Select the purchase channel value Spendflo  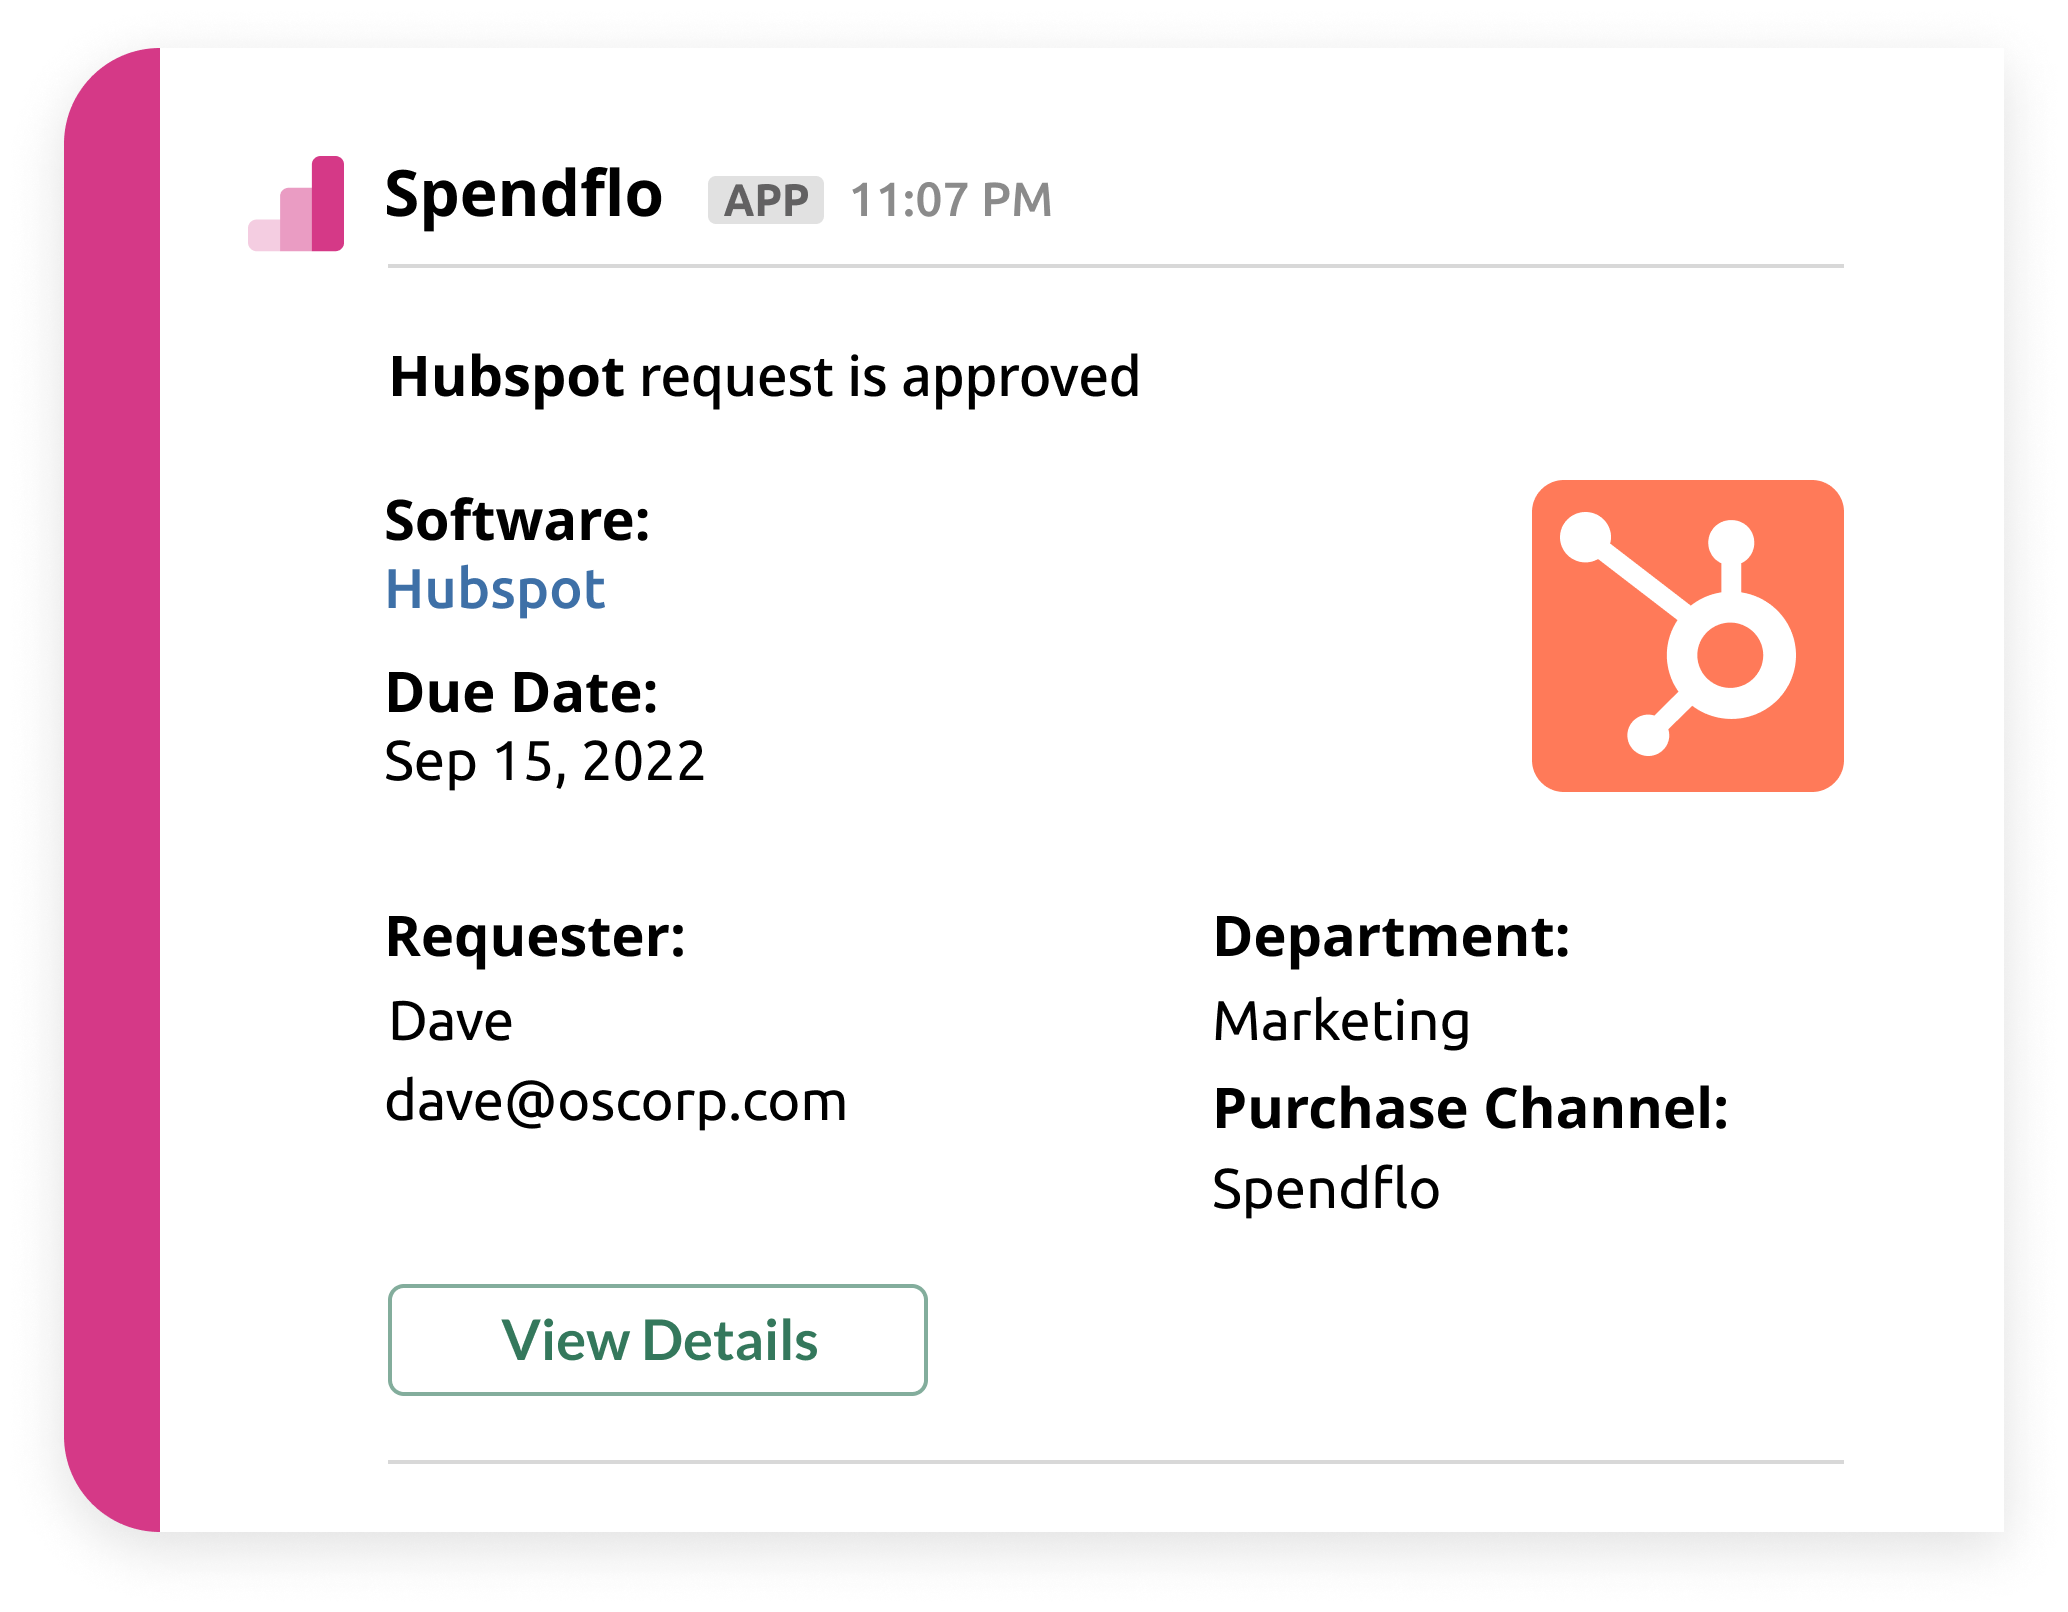pos(1326,1189)
